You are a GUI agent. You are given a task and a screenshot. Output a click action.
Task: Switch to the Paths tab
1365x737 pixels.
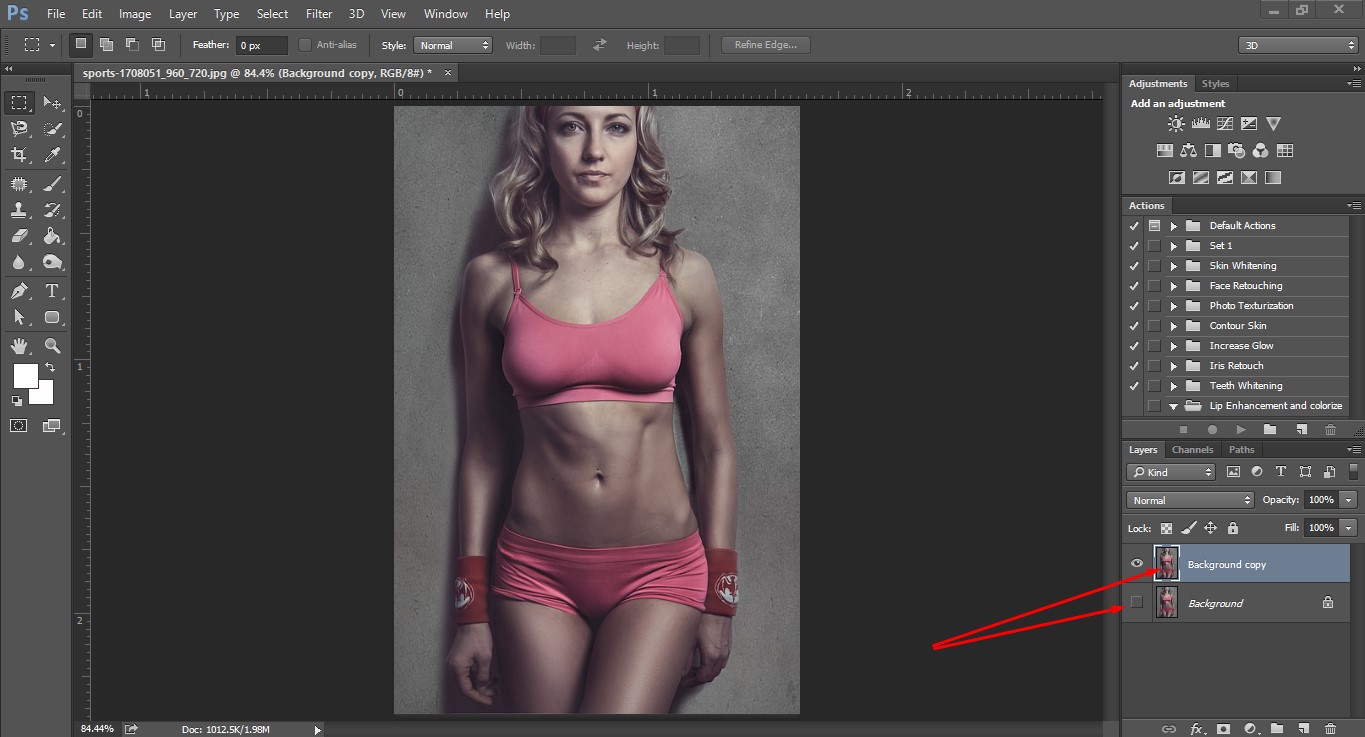(1241, 450)
